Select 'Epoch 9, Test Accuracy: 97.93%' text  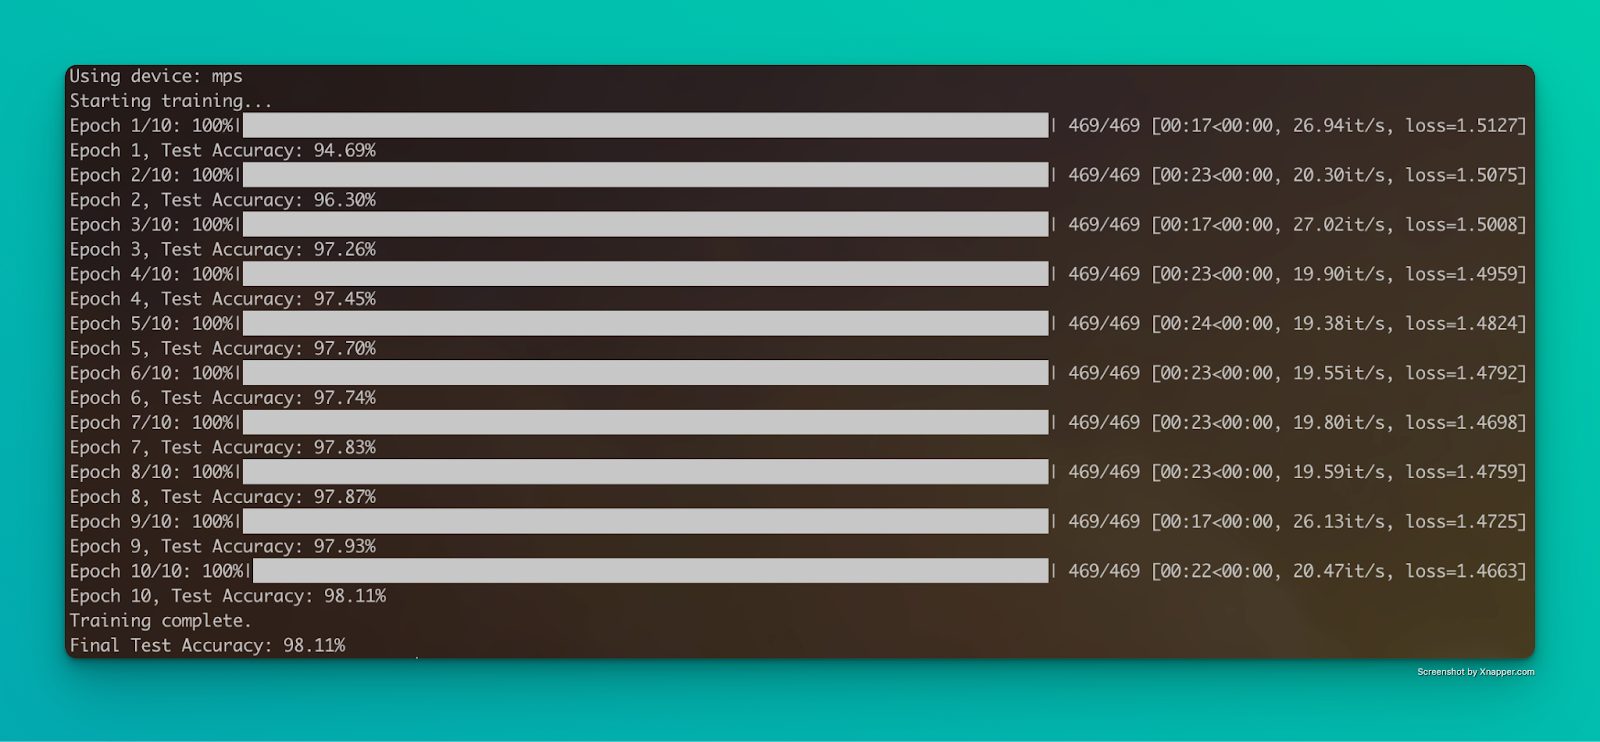(223, 546)
